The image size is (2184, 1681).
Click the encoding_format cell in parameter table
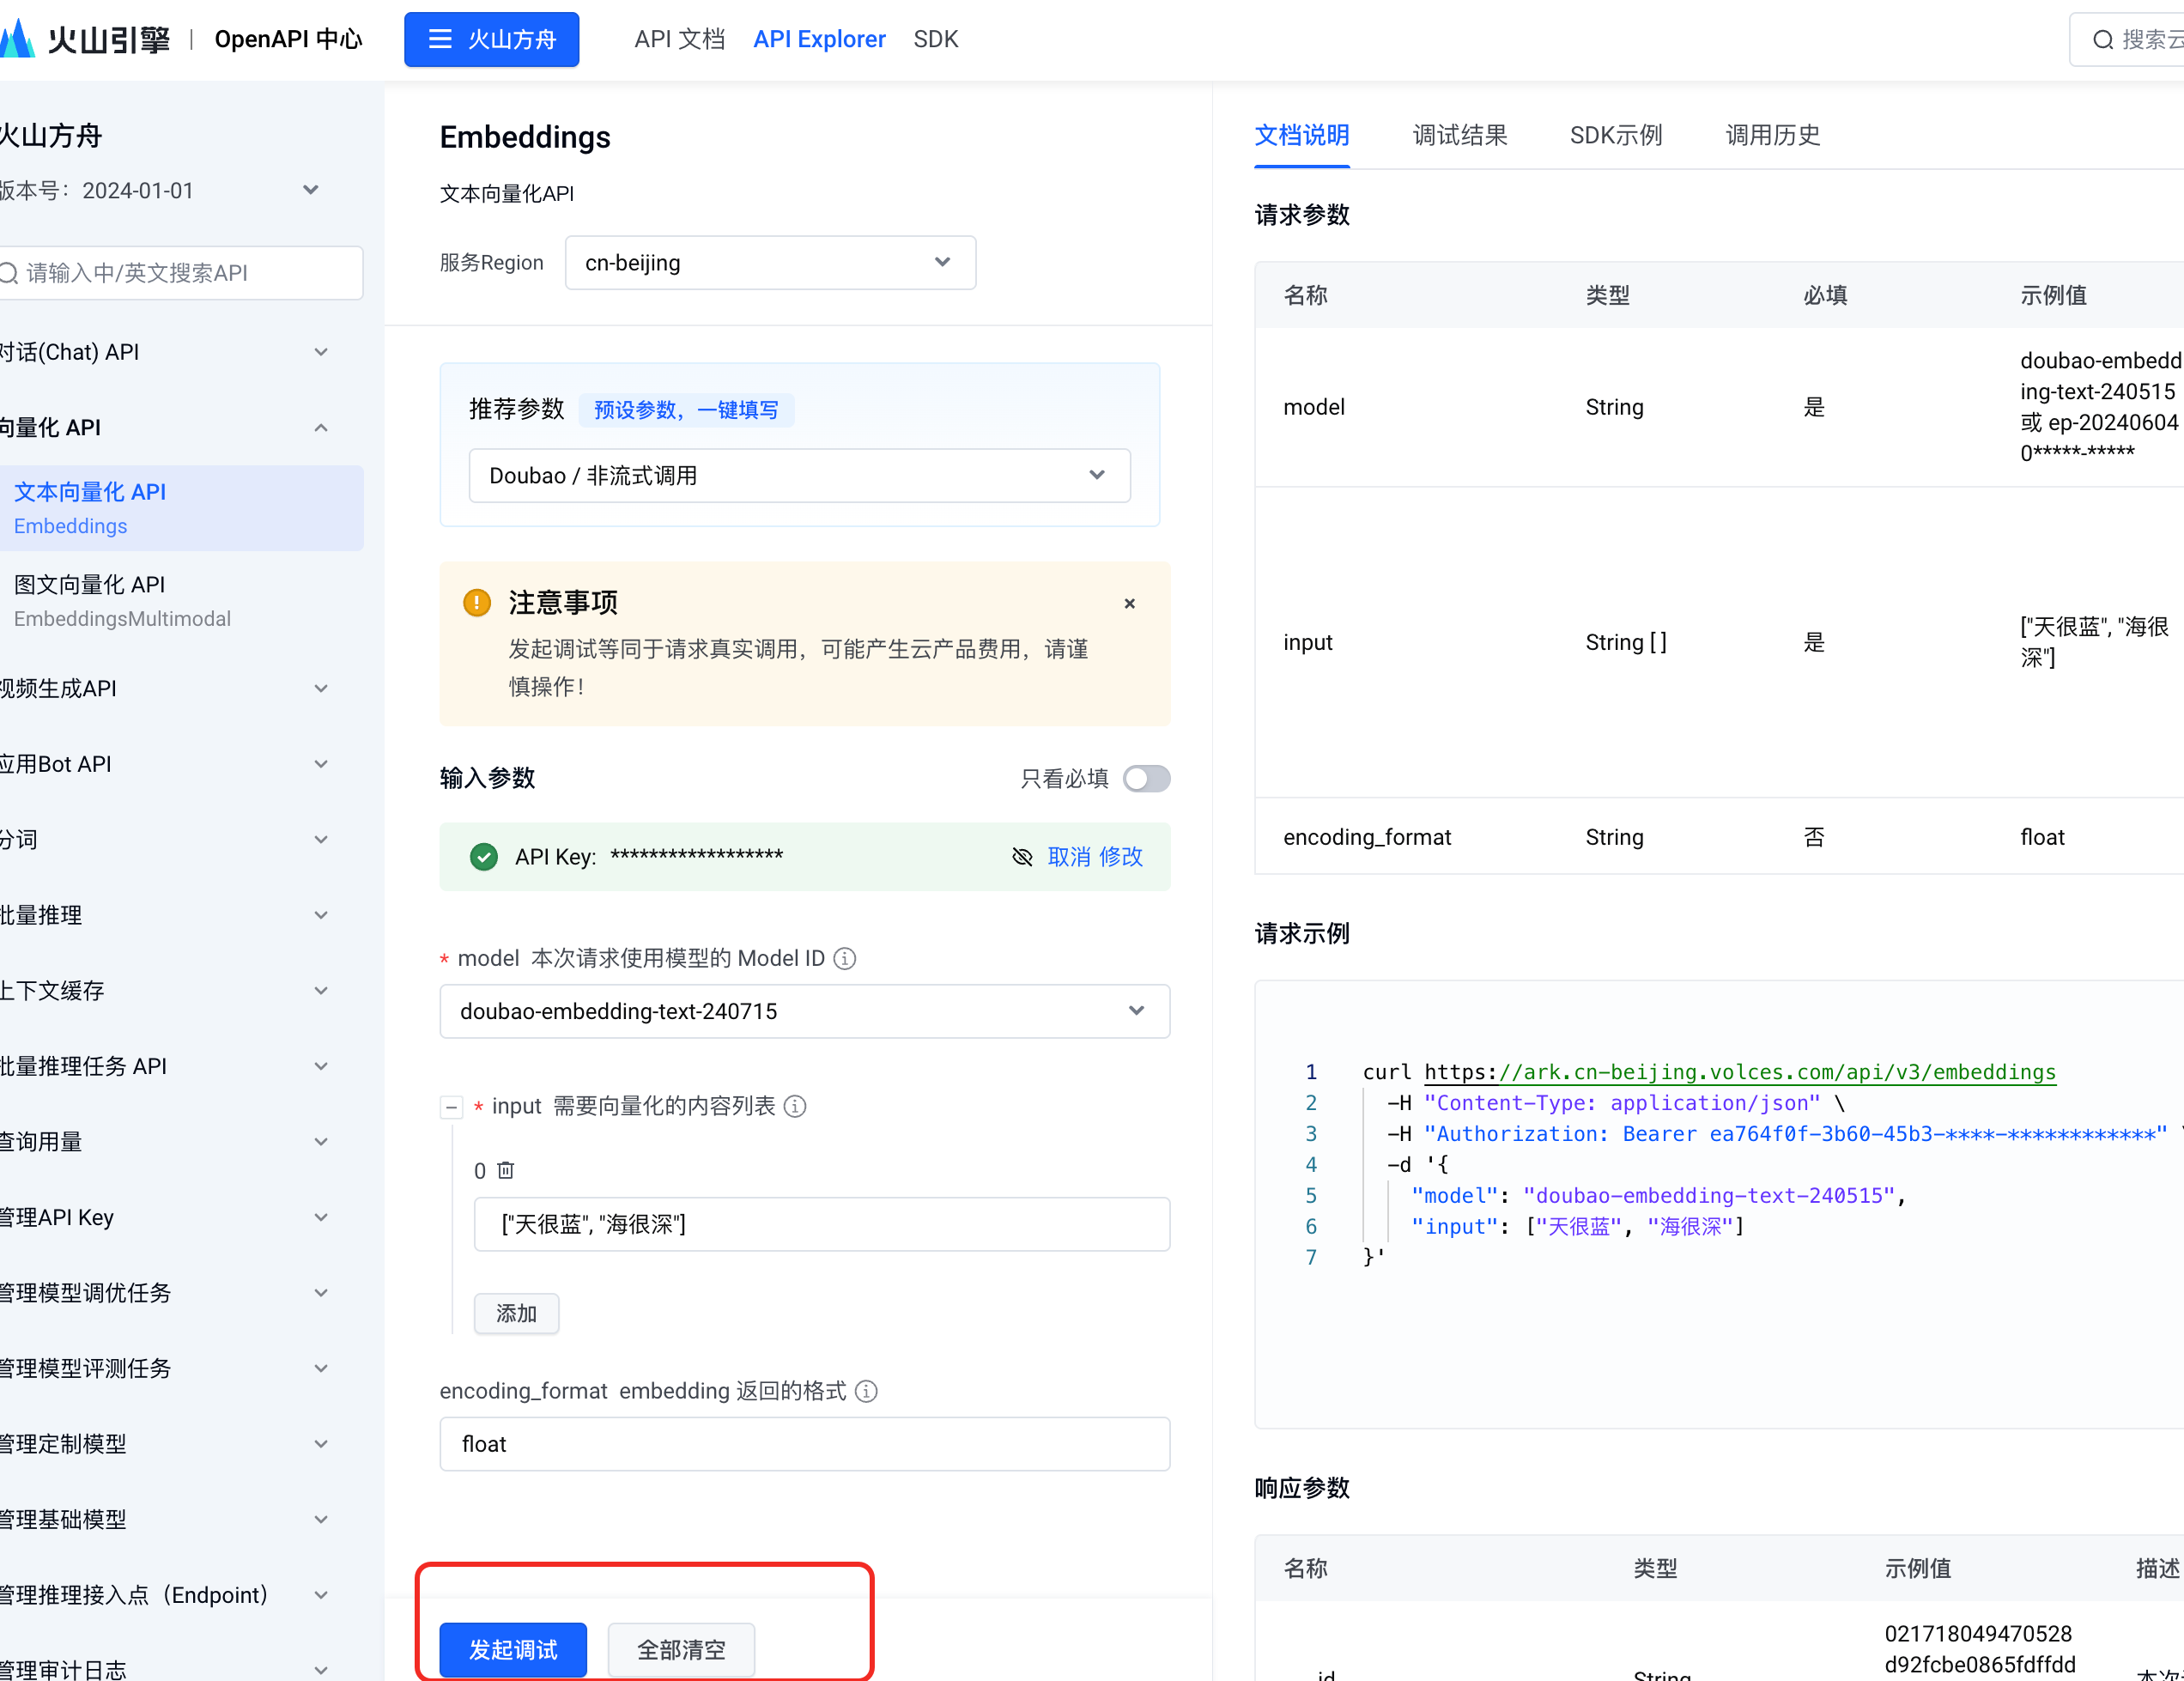click(1366, 837)
